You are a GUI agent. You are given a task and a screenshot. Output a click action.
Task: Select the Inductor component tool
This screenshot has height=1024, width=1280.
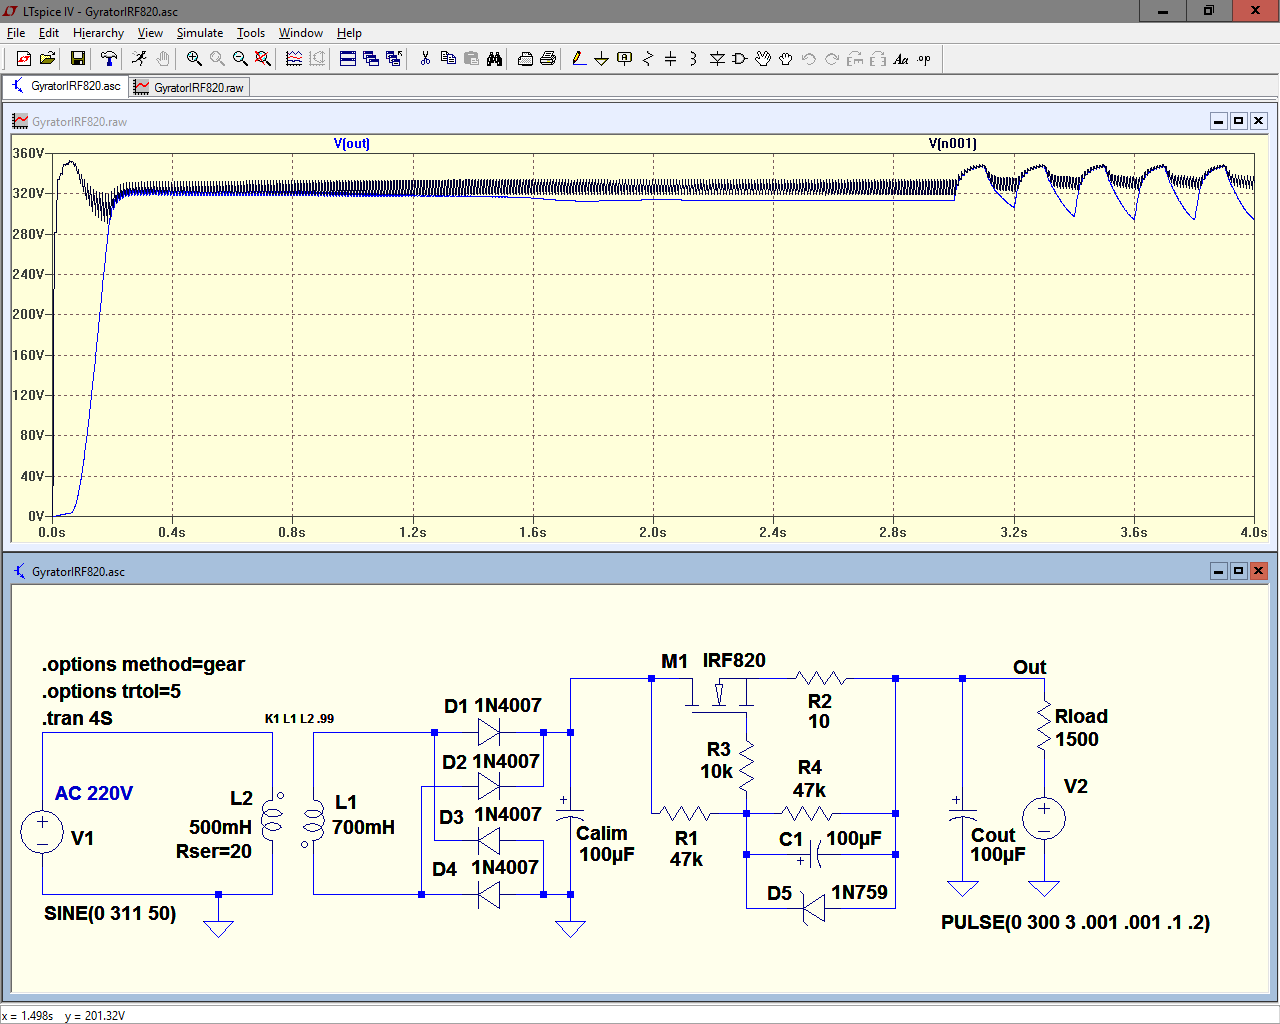pyautogui.click(x=693, y=59)
